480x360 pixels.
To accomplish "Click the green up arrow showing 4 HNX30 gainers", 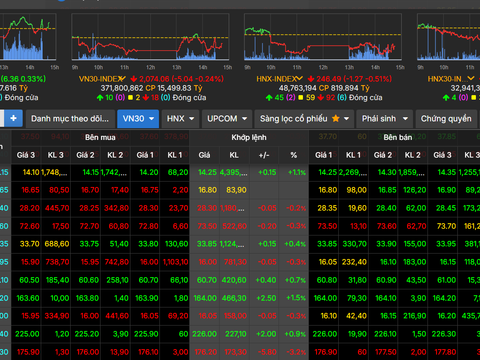I will click(x=446, y=98).
